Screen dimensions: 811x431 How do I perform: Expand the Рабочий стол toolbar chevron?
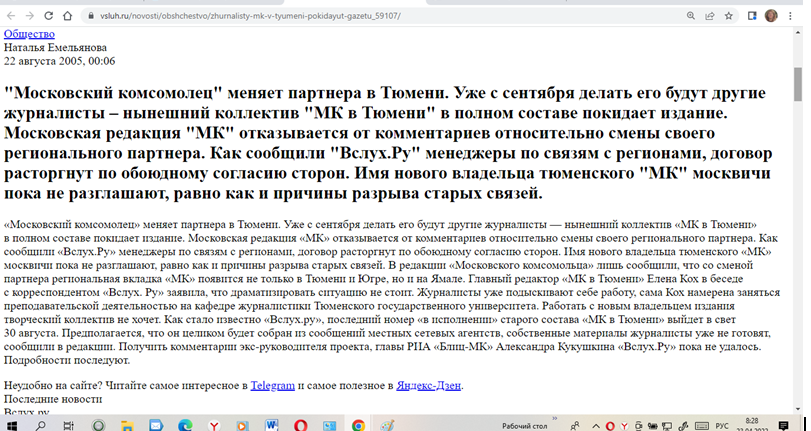click(554, 418)
